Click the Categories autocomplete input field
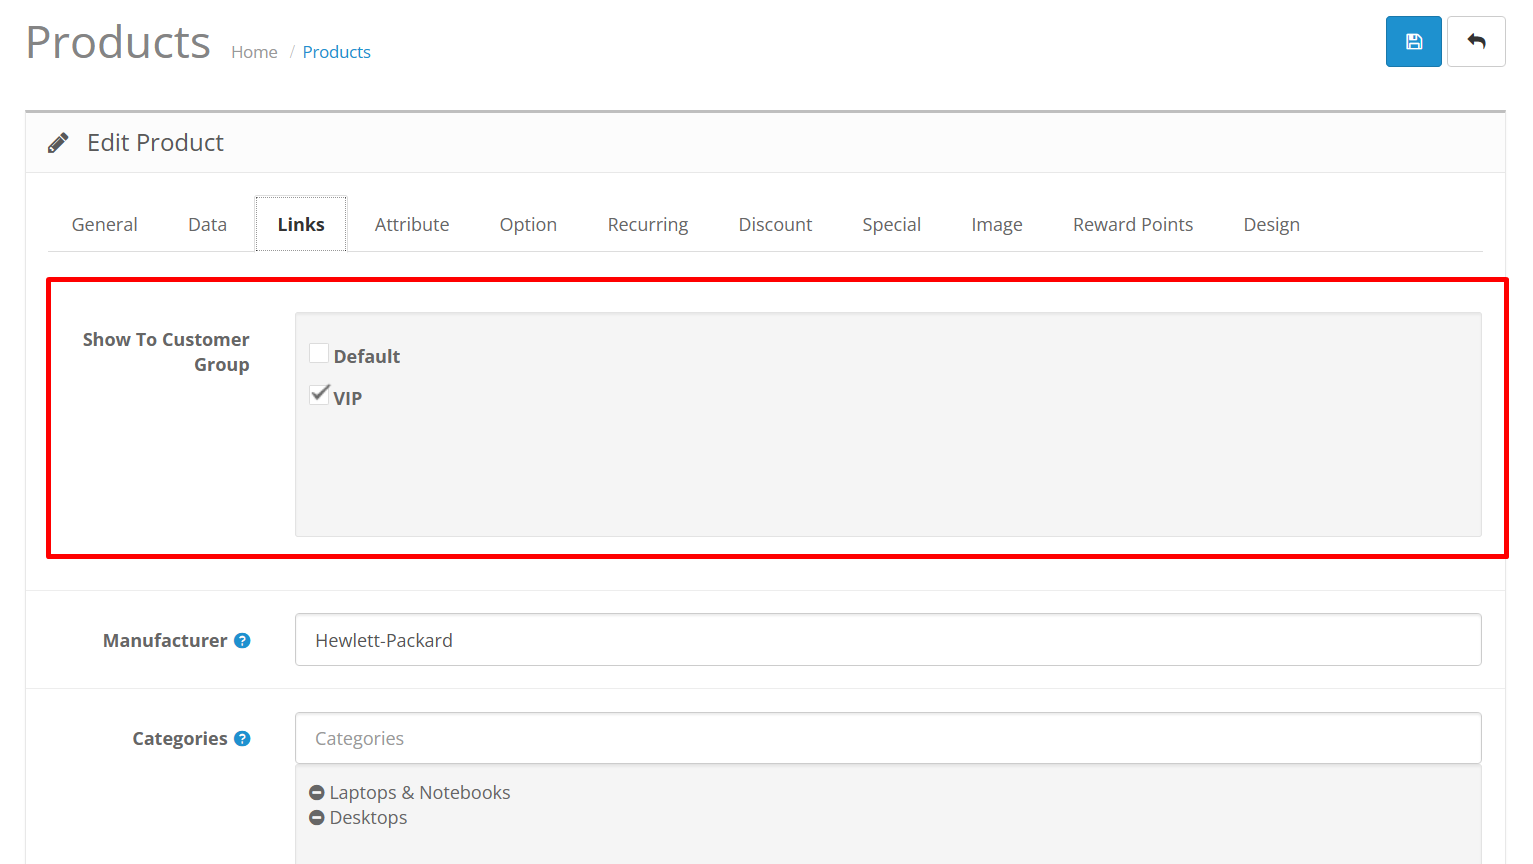Viewport: 1533px width, 864px height. pos(888,738)
